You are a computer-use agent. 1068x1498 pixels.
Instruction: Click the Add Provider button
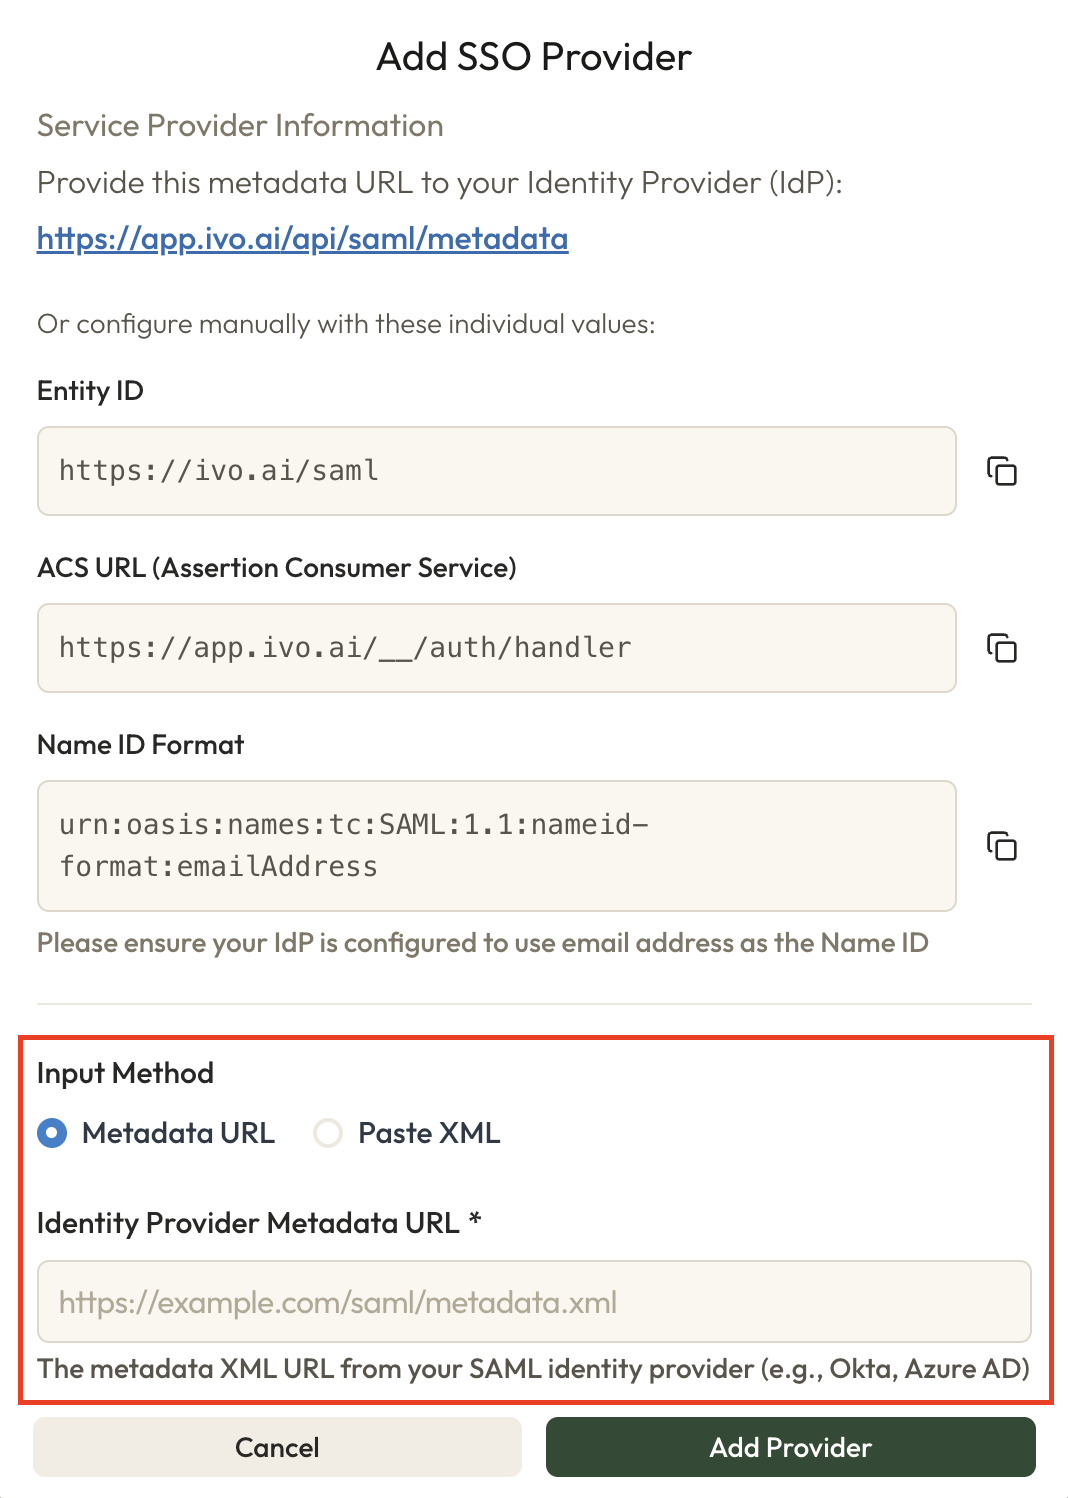tap(790, 1447)
